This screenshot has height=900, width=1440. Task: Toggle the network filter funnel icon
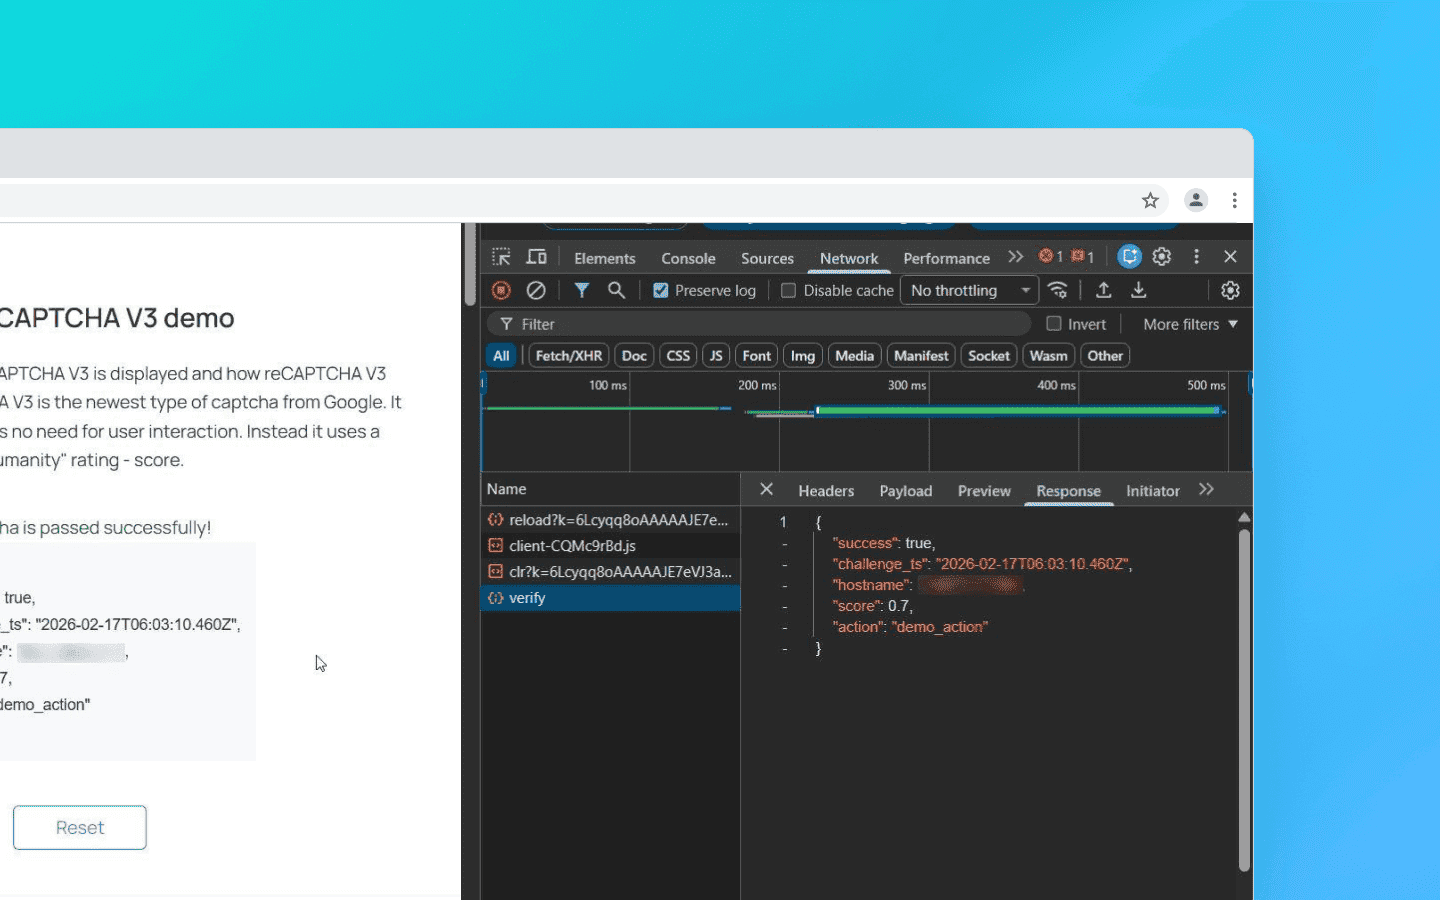tap(581, 290)
